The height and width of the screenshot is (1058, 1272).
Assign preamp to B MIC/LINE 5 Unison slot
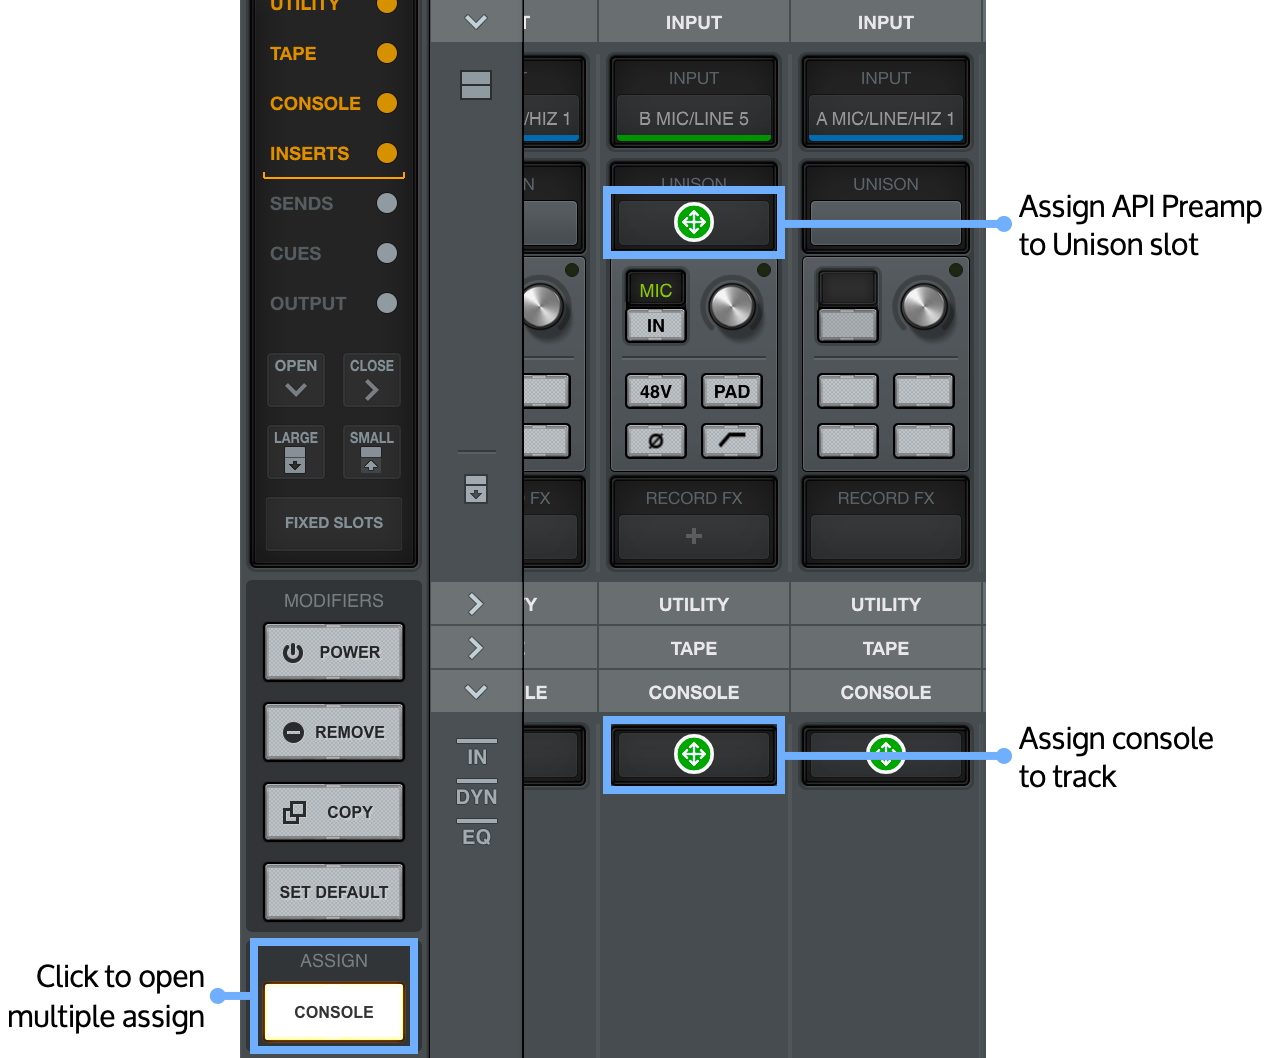(694, 222)
